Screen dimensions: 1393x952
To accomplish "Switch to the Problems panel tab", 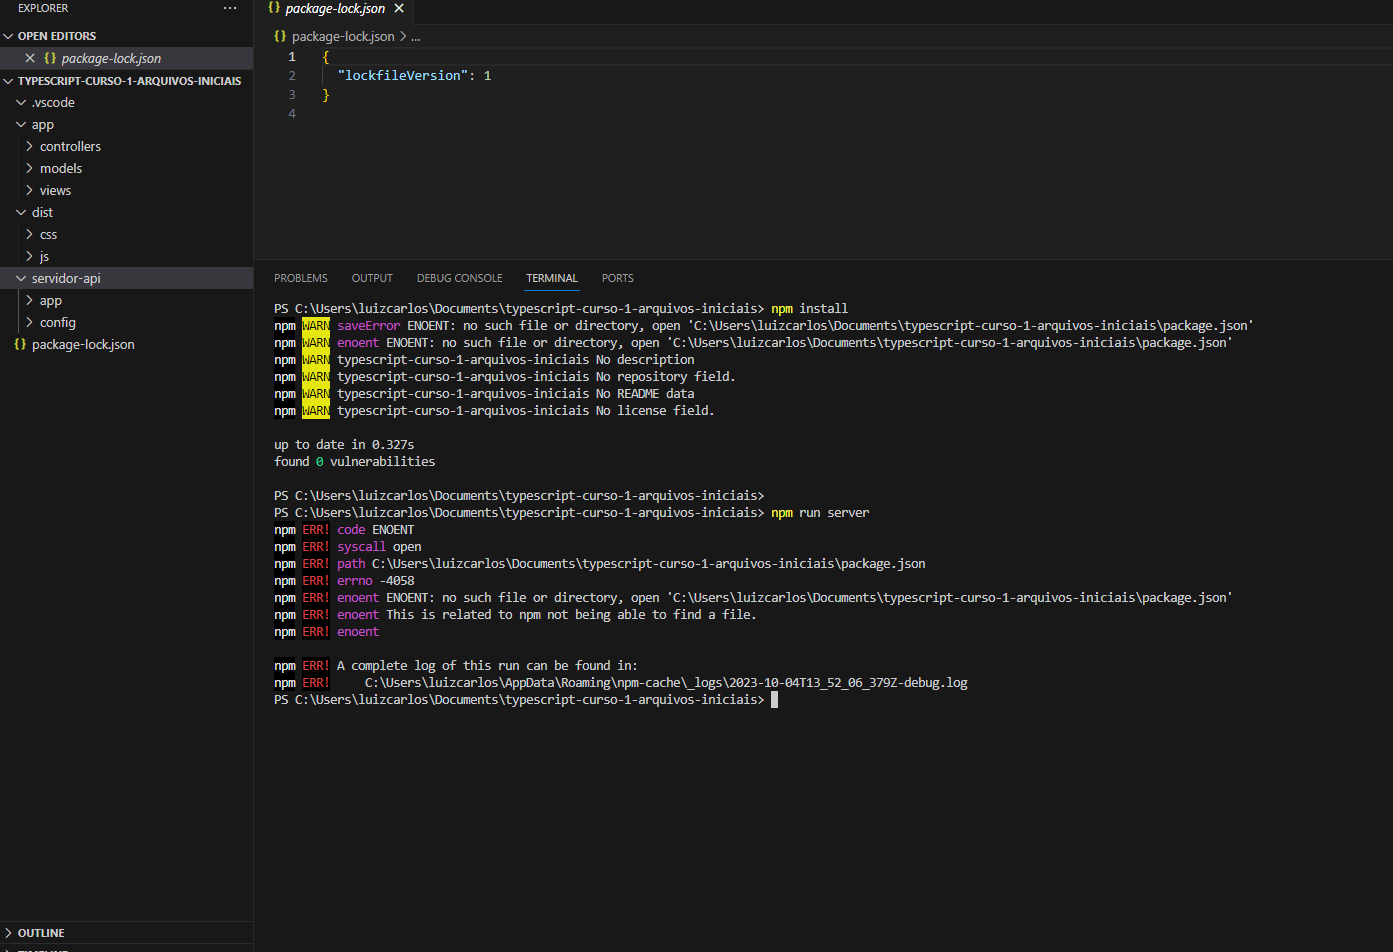I will 301,278.
